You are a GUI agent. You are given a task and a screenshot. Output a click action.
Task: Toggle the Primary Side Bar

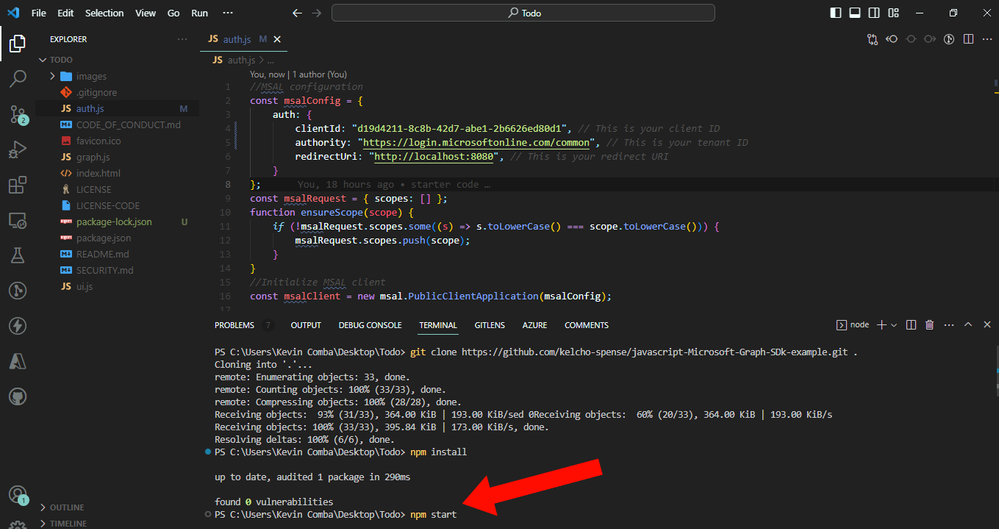835,13
